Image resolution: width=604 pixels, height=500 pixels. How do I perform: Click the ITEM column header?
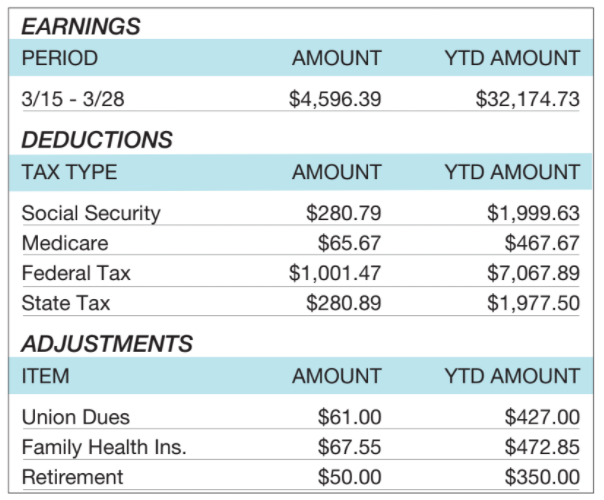(45, 376)
